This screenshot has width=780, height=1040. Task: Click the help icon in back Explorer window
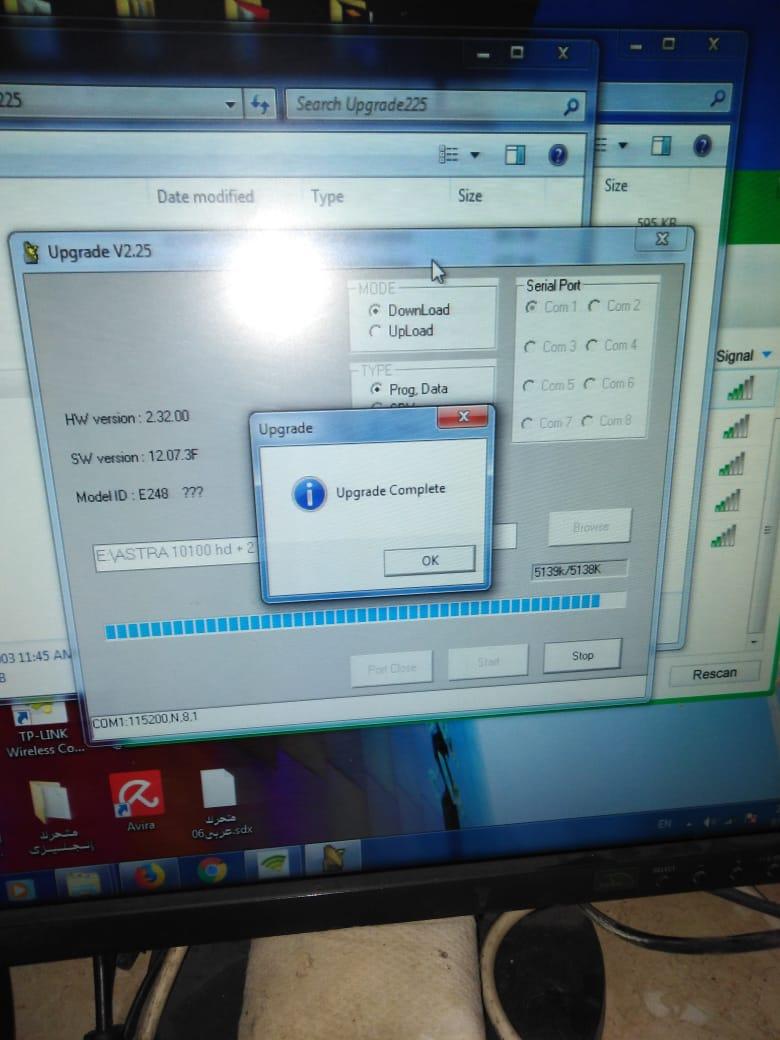coord(702,146)
